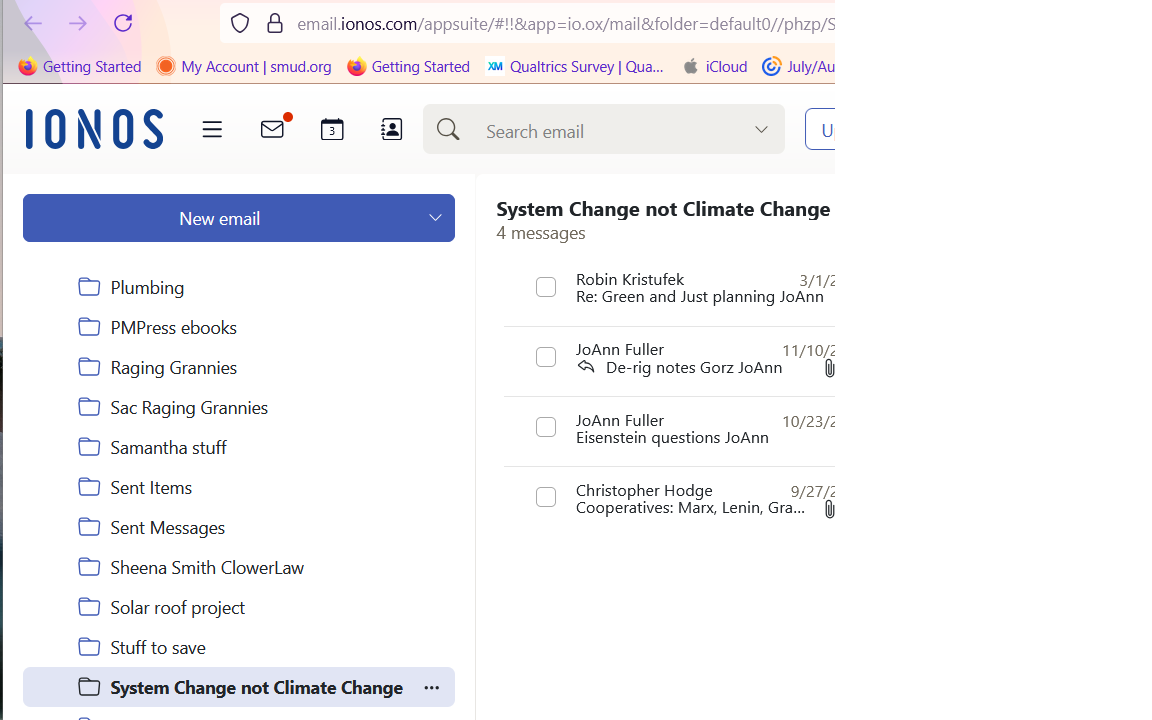The width and height of the screenshot is (1152, 720).
Task: Type in the Search email field
Action: pos(610,131)
